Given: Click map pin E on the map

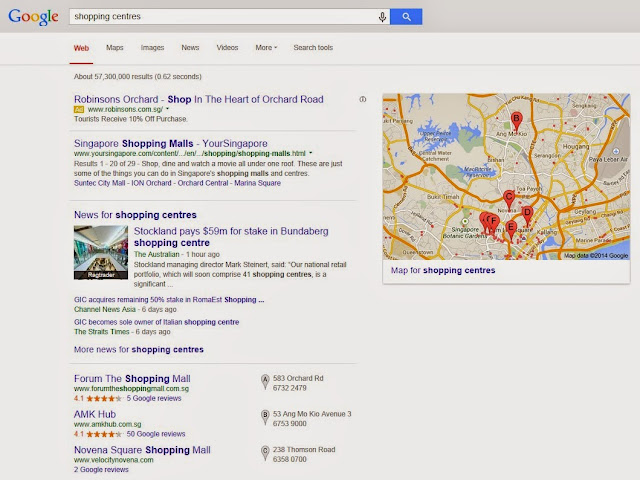Looking at the screenshot, I should [511, 231].
